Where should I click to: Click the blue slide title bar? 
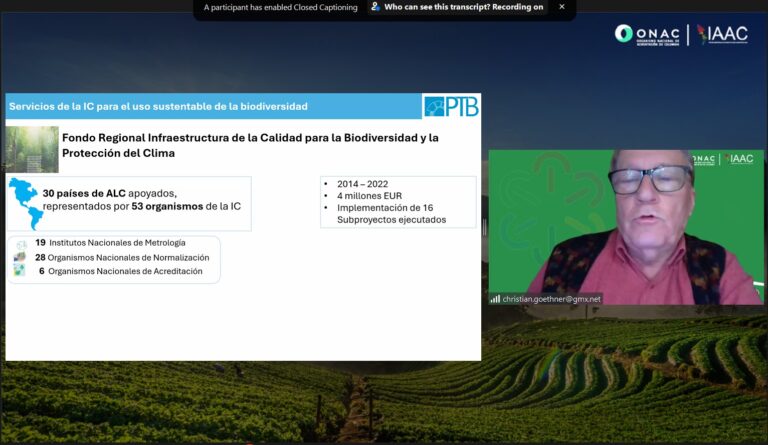click(210, 106)
